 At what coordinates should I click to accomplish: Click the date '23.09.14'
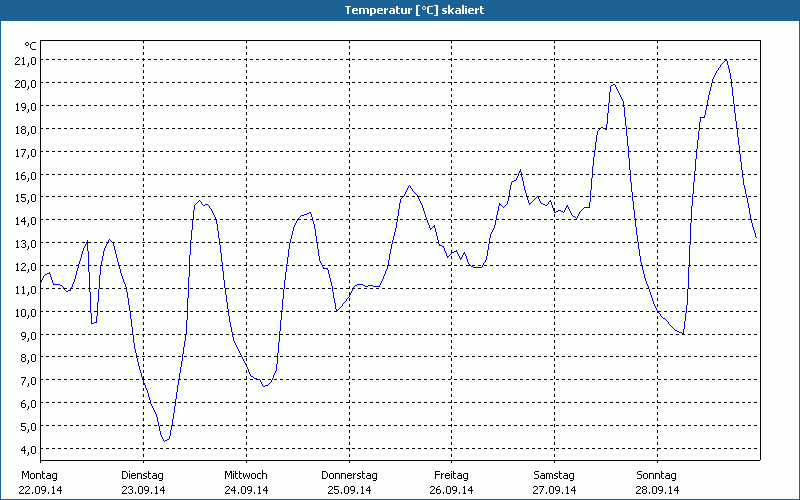tap(143, 490)
